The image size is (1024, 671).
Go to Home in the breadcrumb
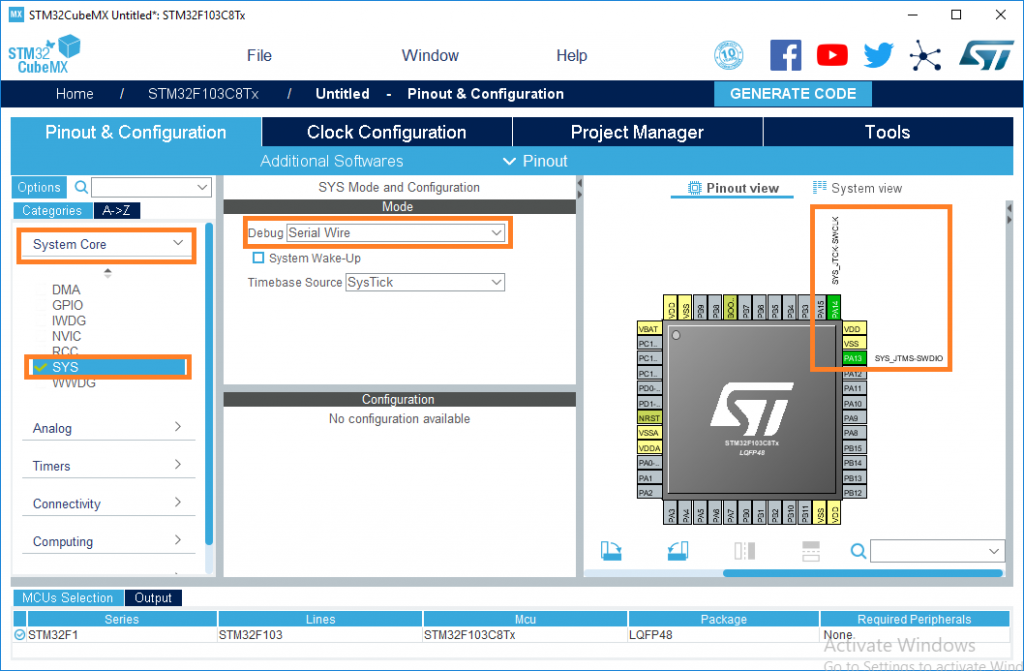tap(74, 94)
